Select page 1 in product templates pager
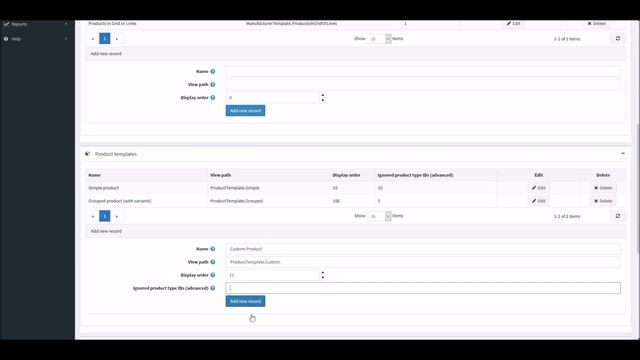 coord(104,216)
